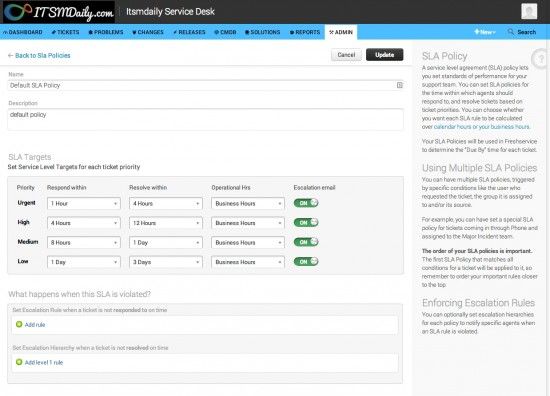550x396 pixels.
Task: View the Reports tab
Action: 305,32
